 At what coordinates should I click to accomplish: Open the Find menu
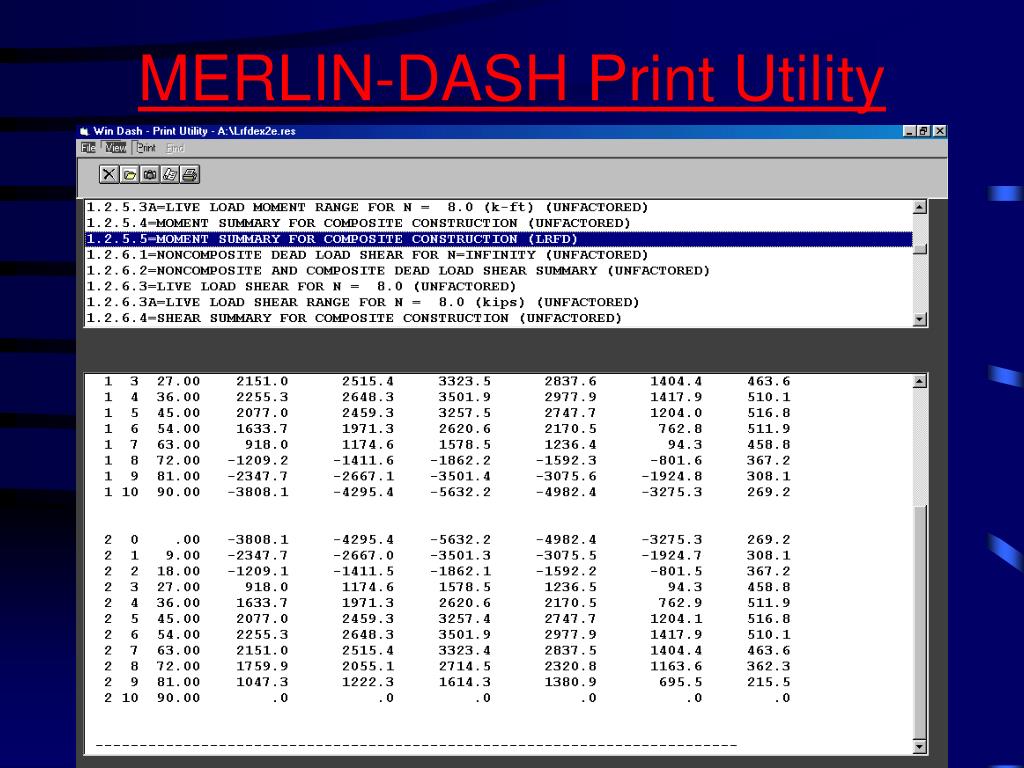pos(174,148)
